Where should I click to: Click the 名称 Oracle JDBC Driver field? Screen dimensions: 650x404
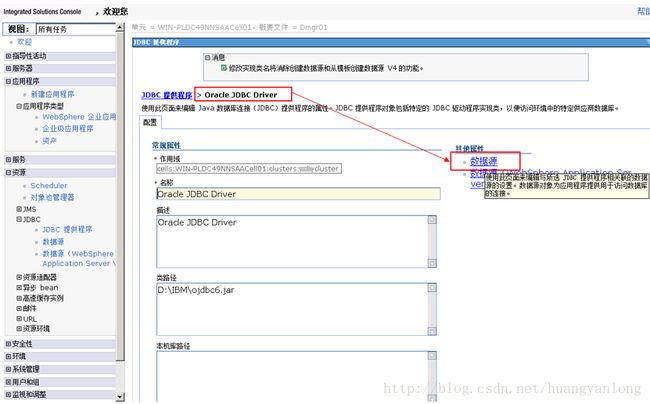(298, 194)
